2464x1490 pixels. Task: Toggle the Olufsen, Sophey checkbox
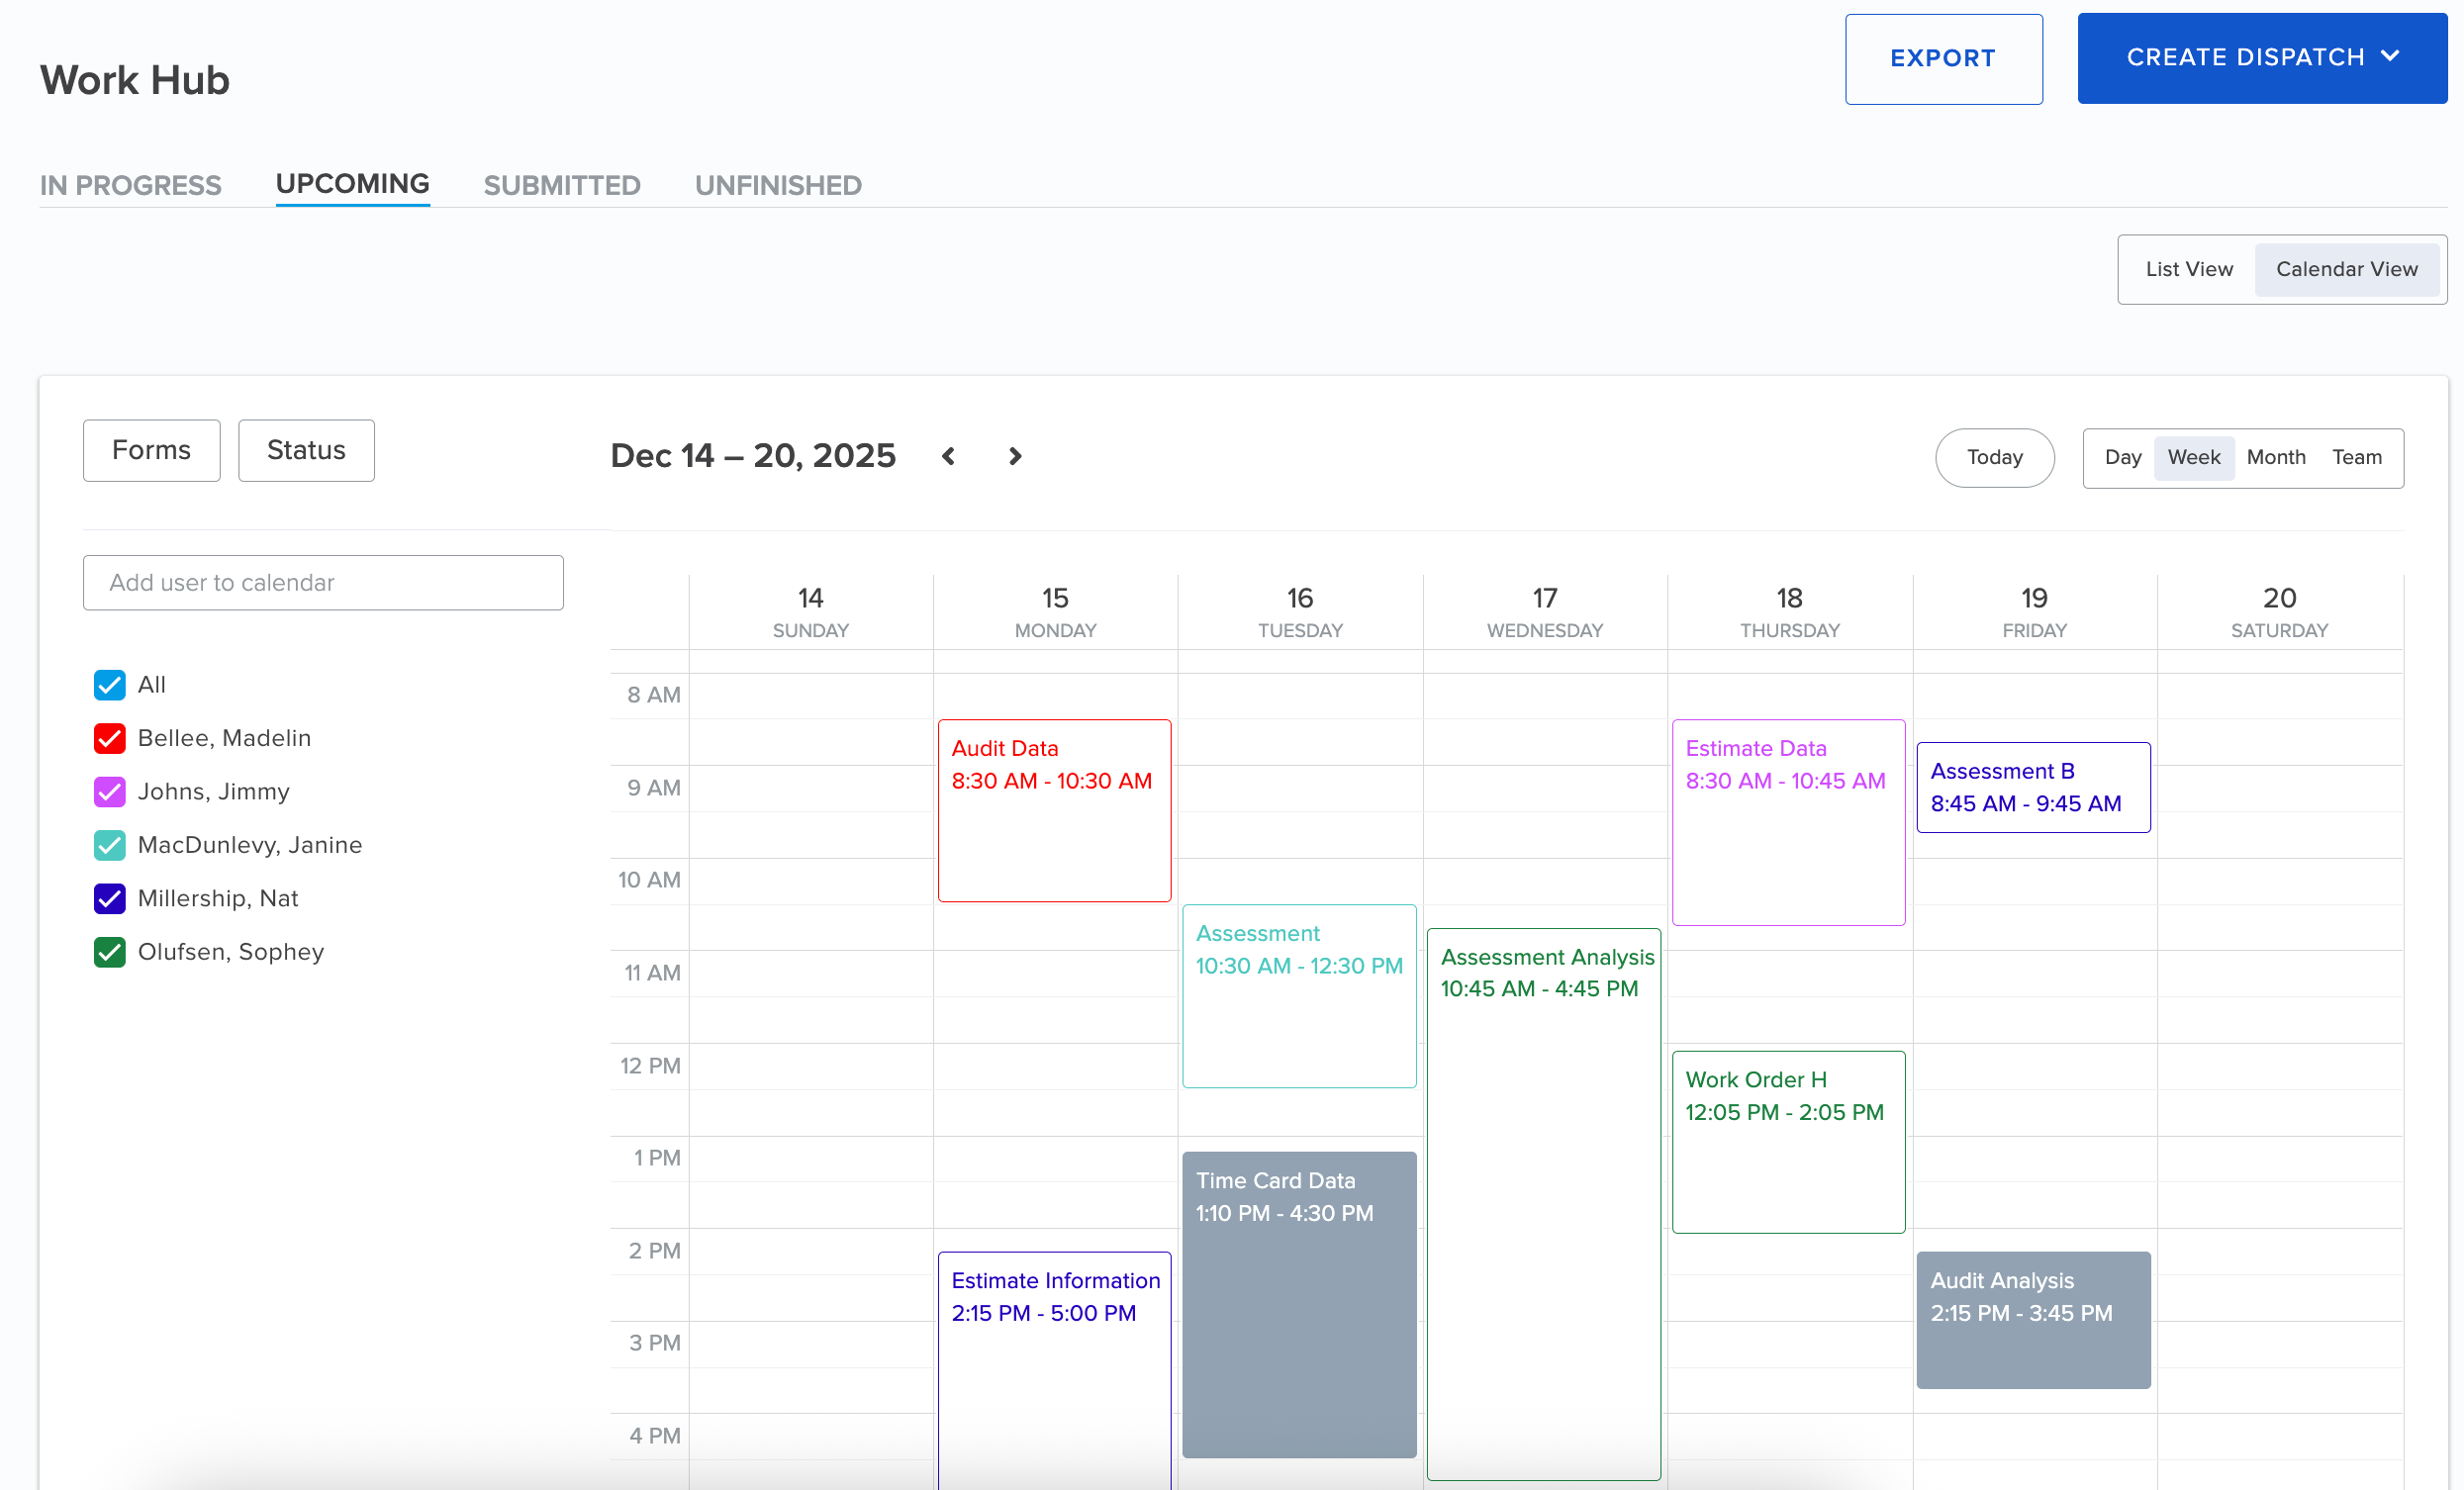pyautogui.click(x=109, y=952)
